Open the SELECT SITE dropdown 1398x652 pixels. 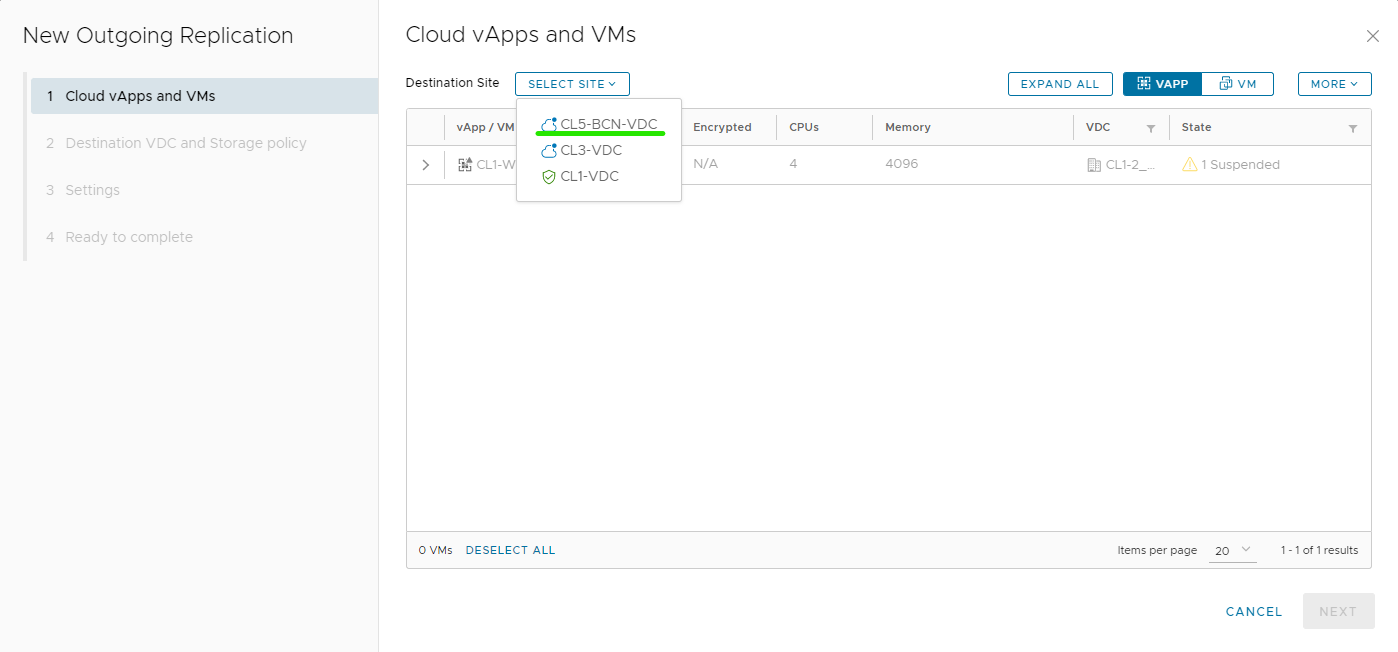(x=572, y=84)
